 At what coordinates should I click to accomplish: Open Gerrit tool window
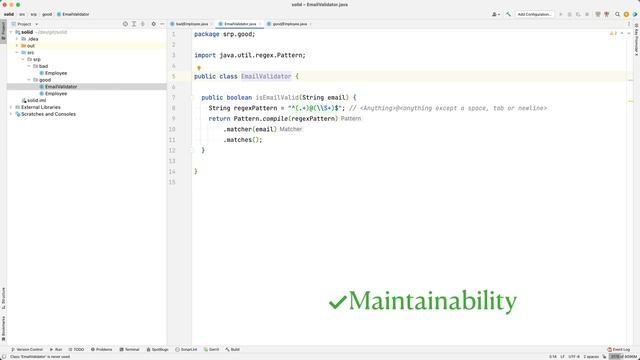pyautogui.click(x=211, y=349)
